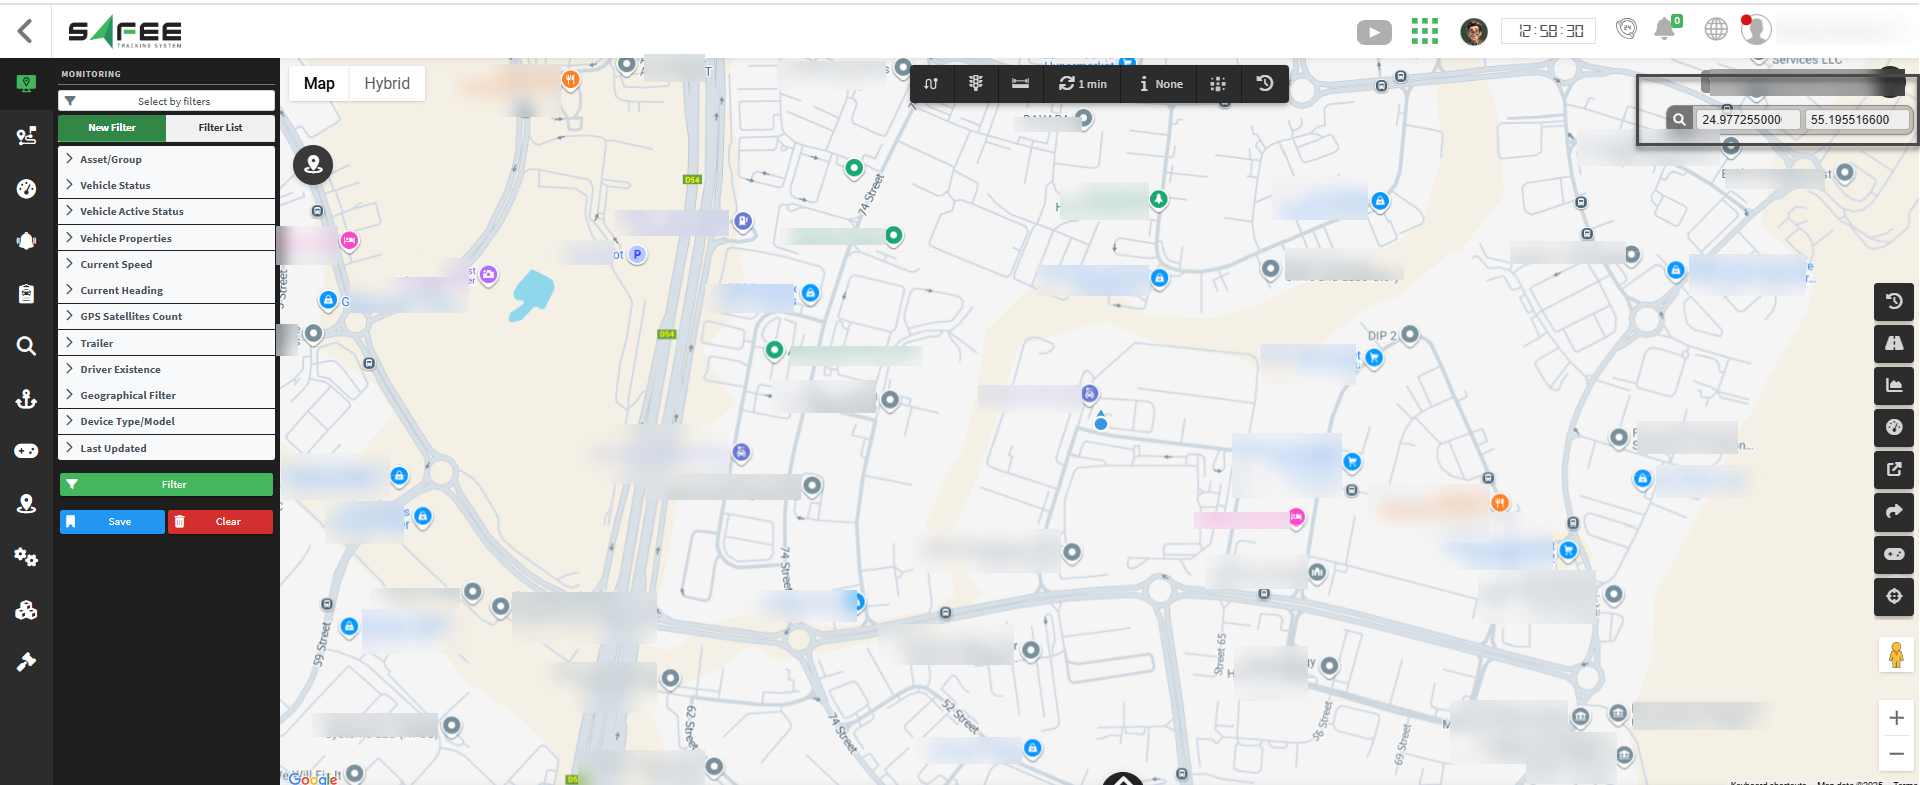
Task: Open the Select by filters dropdown
Action: pos(166,101)
